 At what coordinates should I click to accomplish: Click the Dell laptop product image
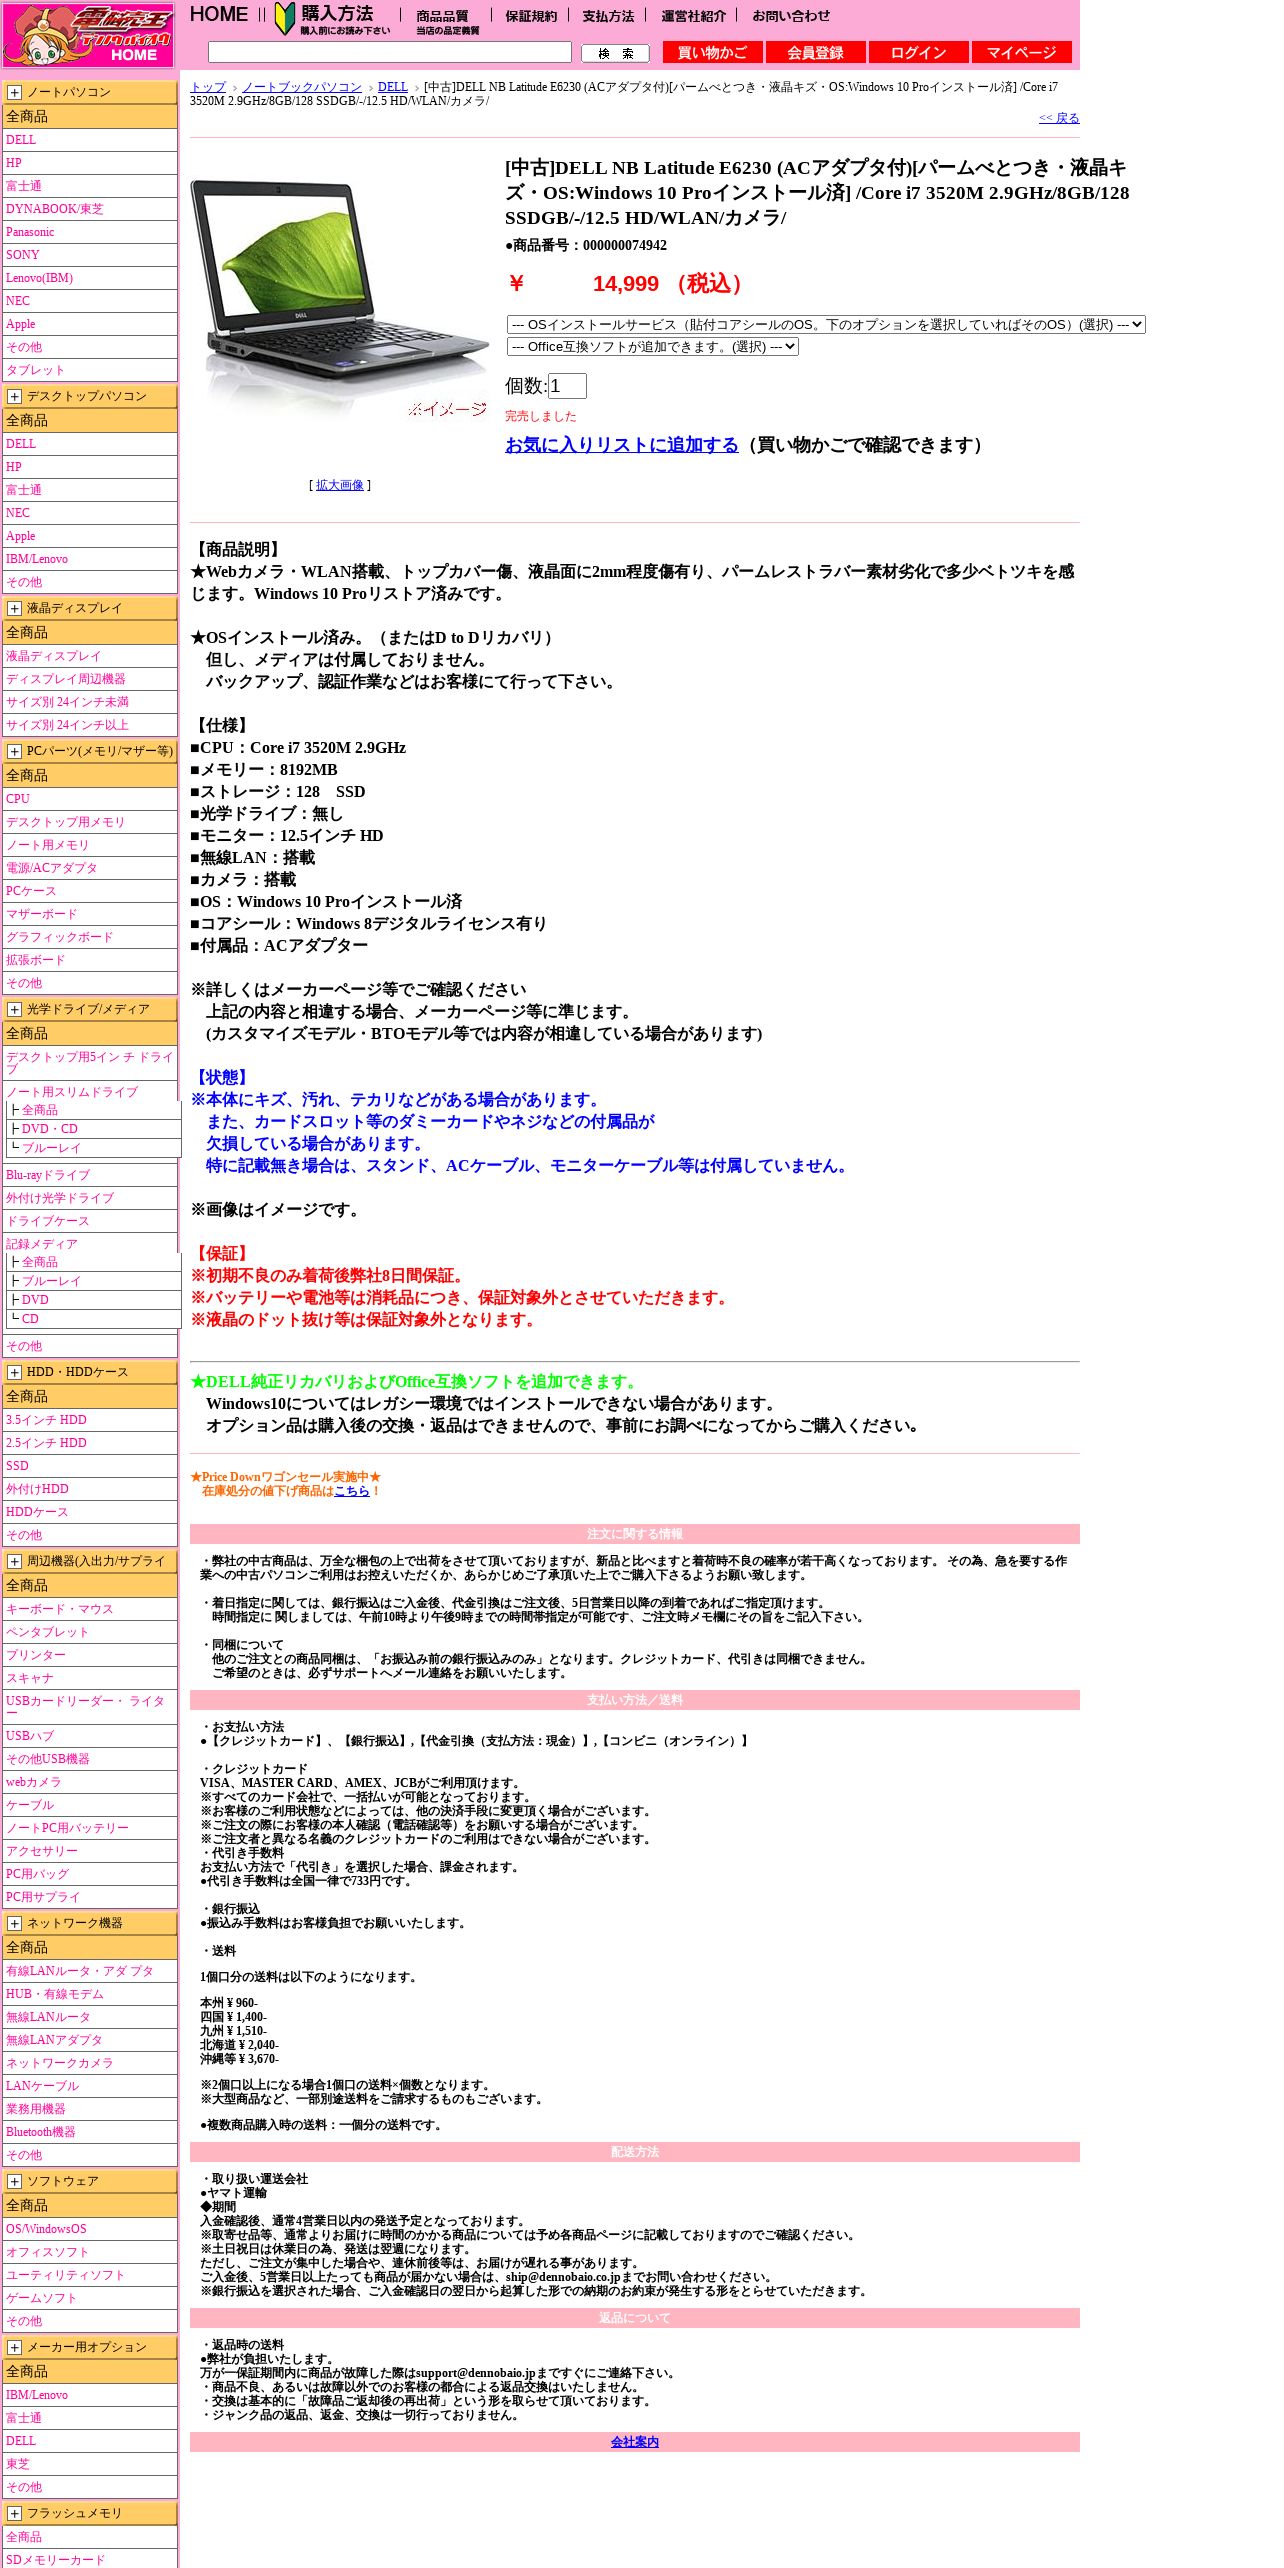[x=340, y=300]
